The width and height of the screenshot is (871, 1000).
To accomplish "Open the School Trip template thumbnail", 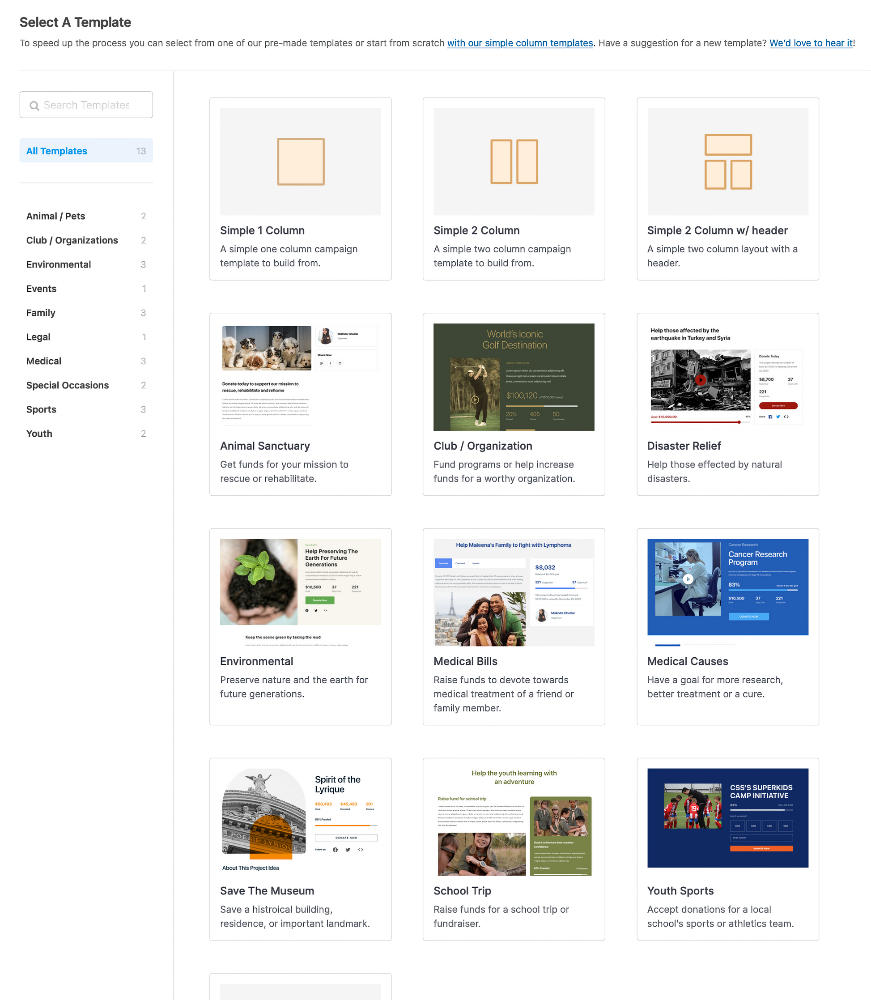I will (514, 822).
